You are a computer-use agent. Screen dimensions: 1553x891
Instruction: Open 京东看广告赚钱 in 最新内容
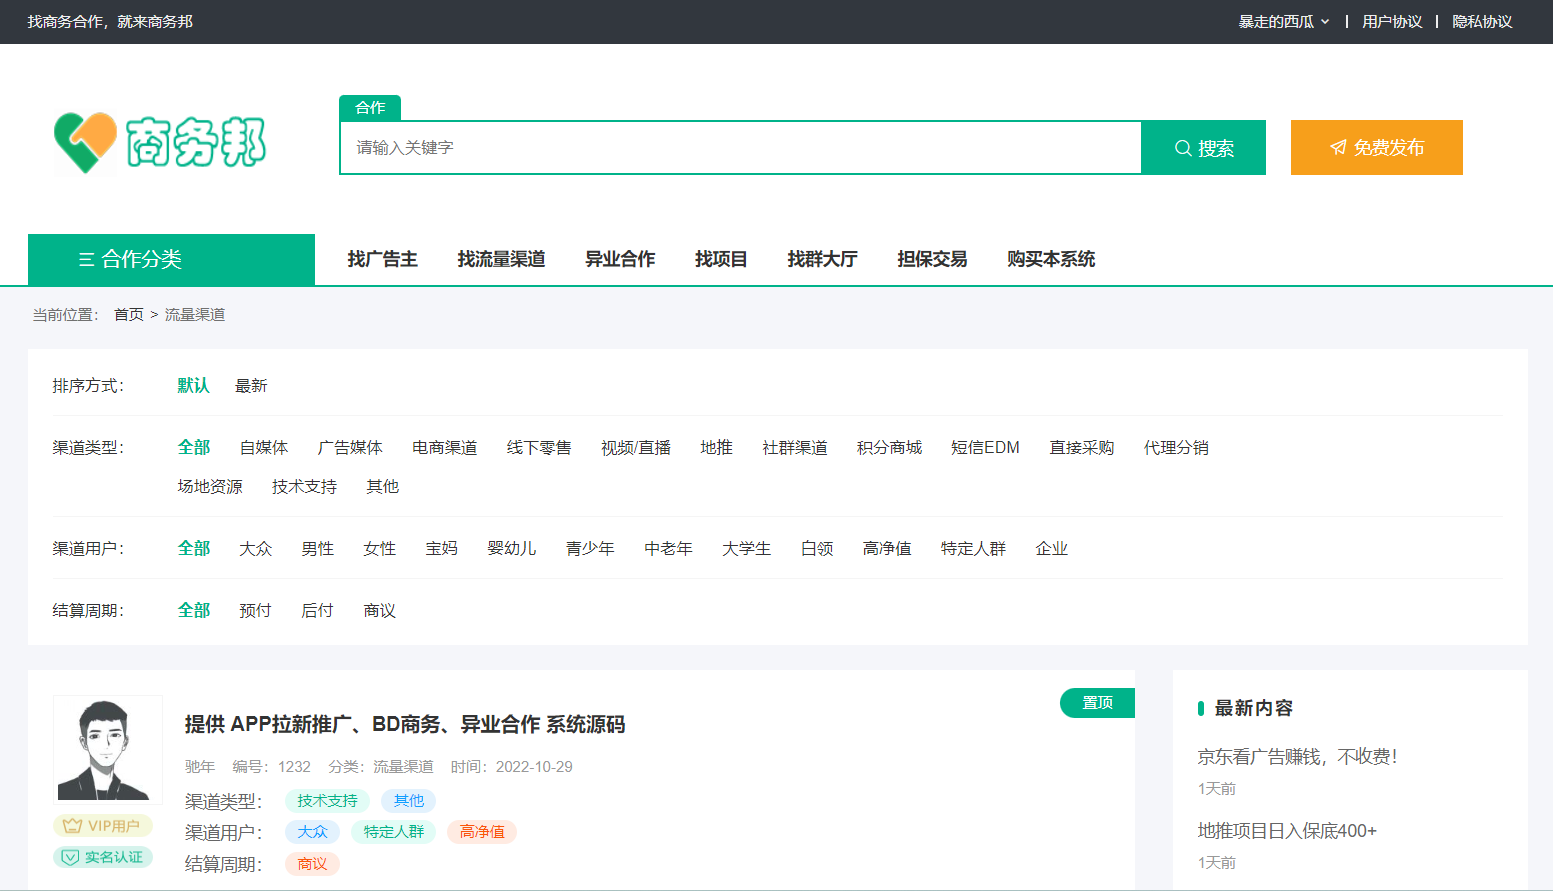pyautogui.click(x=1296, y=758)
